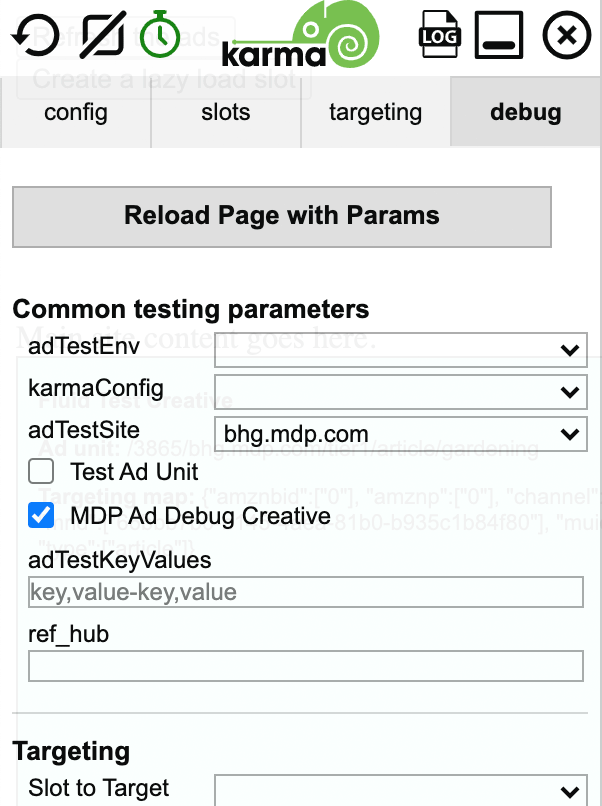Select the targeting tab

click(x=375, y=112)
